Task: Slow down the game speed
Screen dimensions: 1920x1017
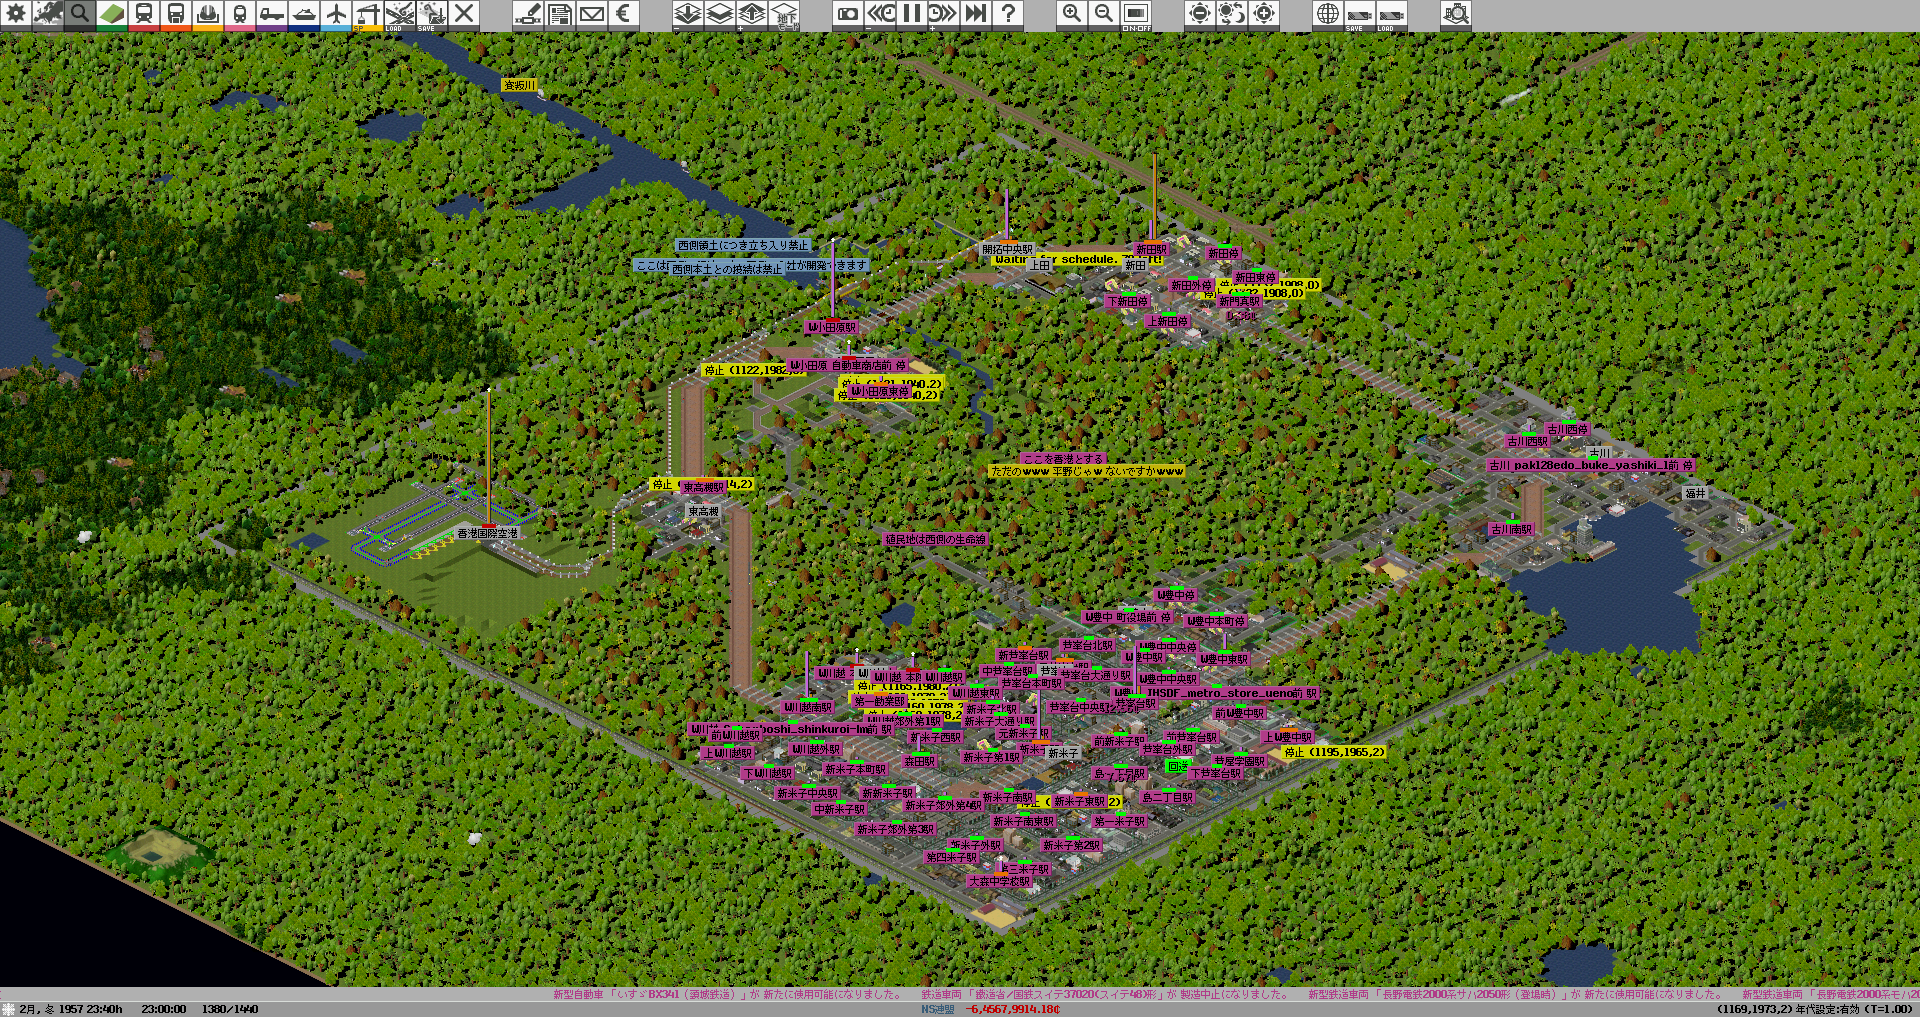Action: (x=880, y=14)
